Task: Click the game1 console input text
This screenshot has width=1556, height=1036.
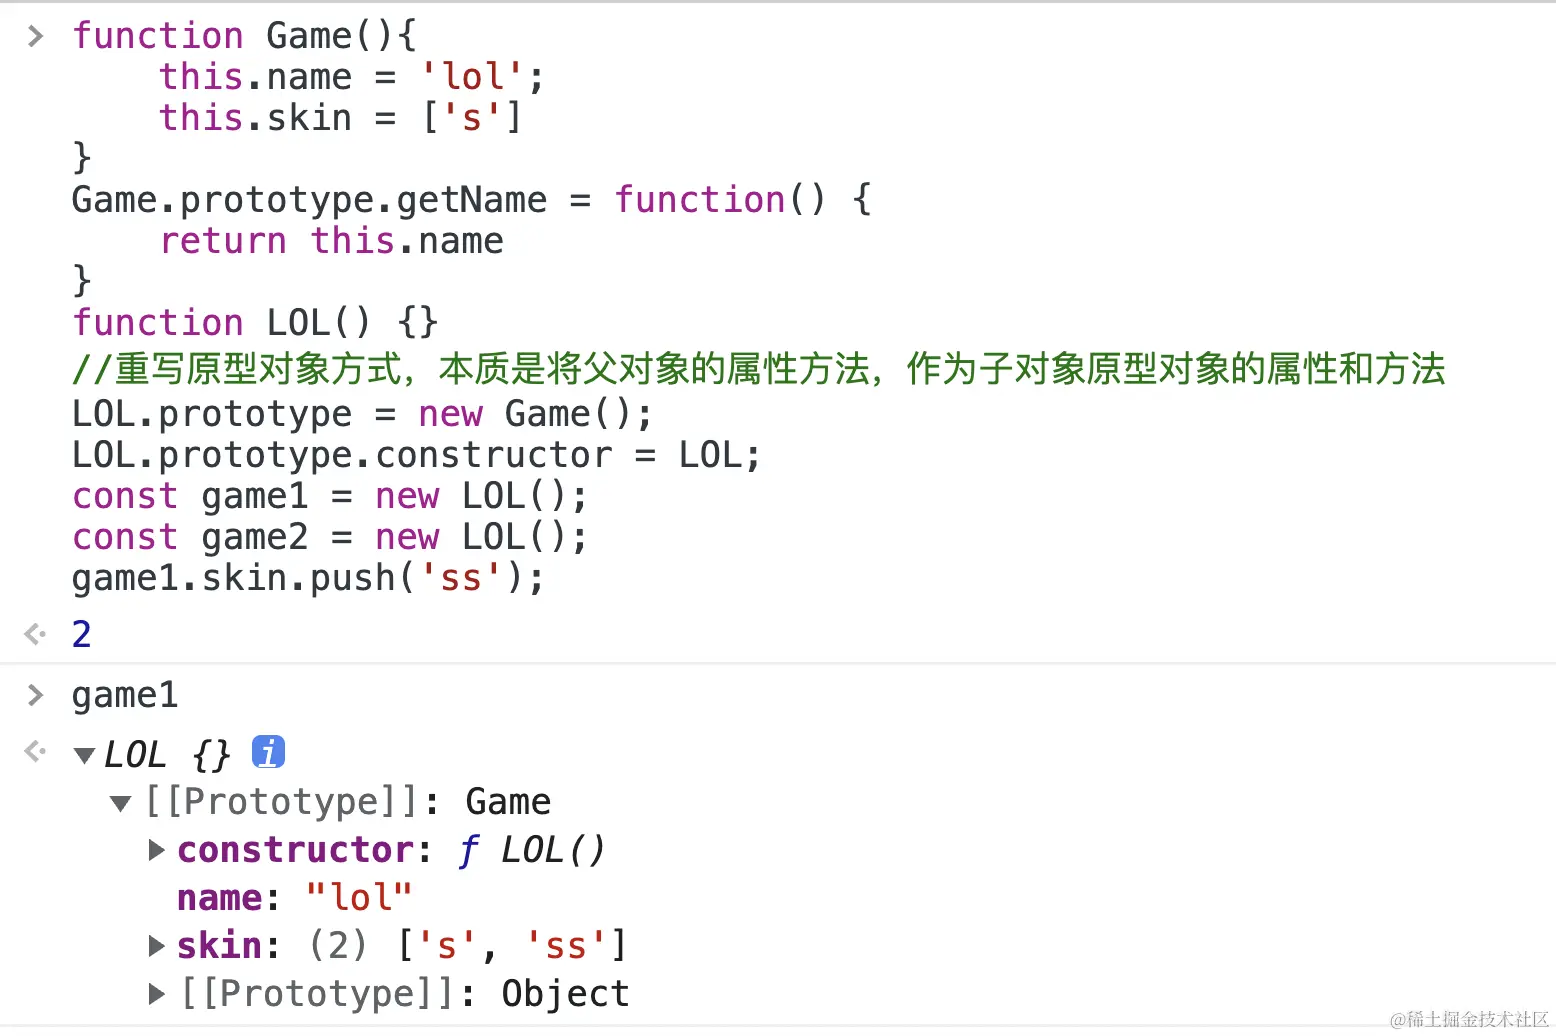Action: [x=125, y=695]
